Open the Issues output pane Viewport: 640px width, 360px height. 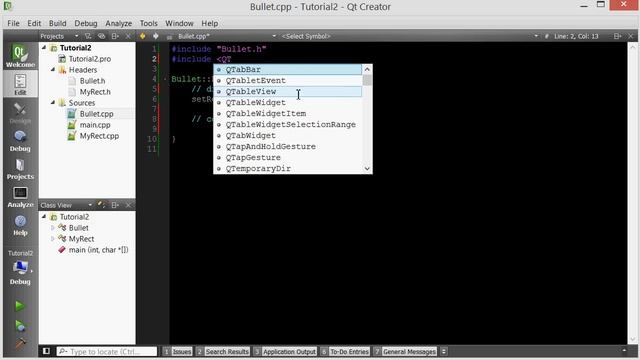(x=178, y=351)
